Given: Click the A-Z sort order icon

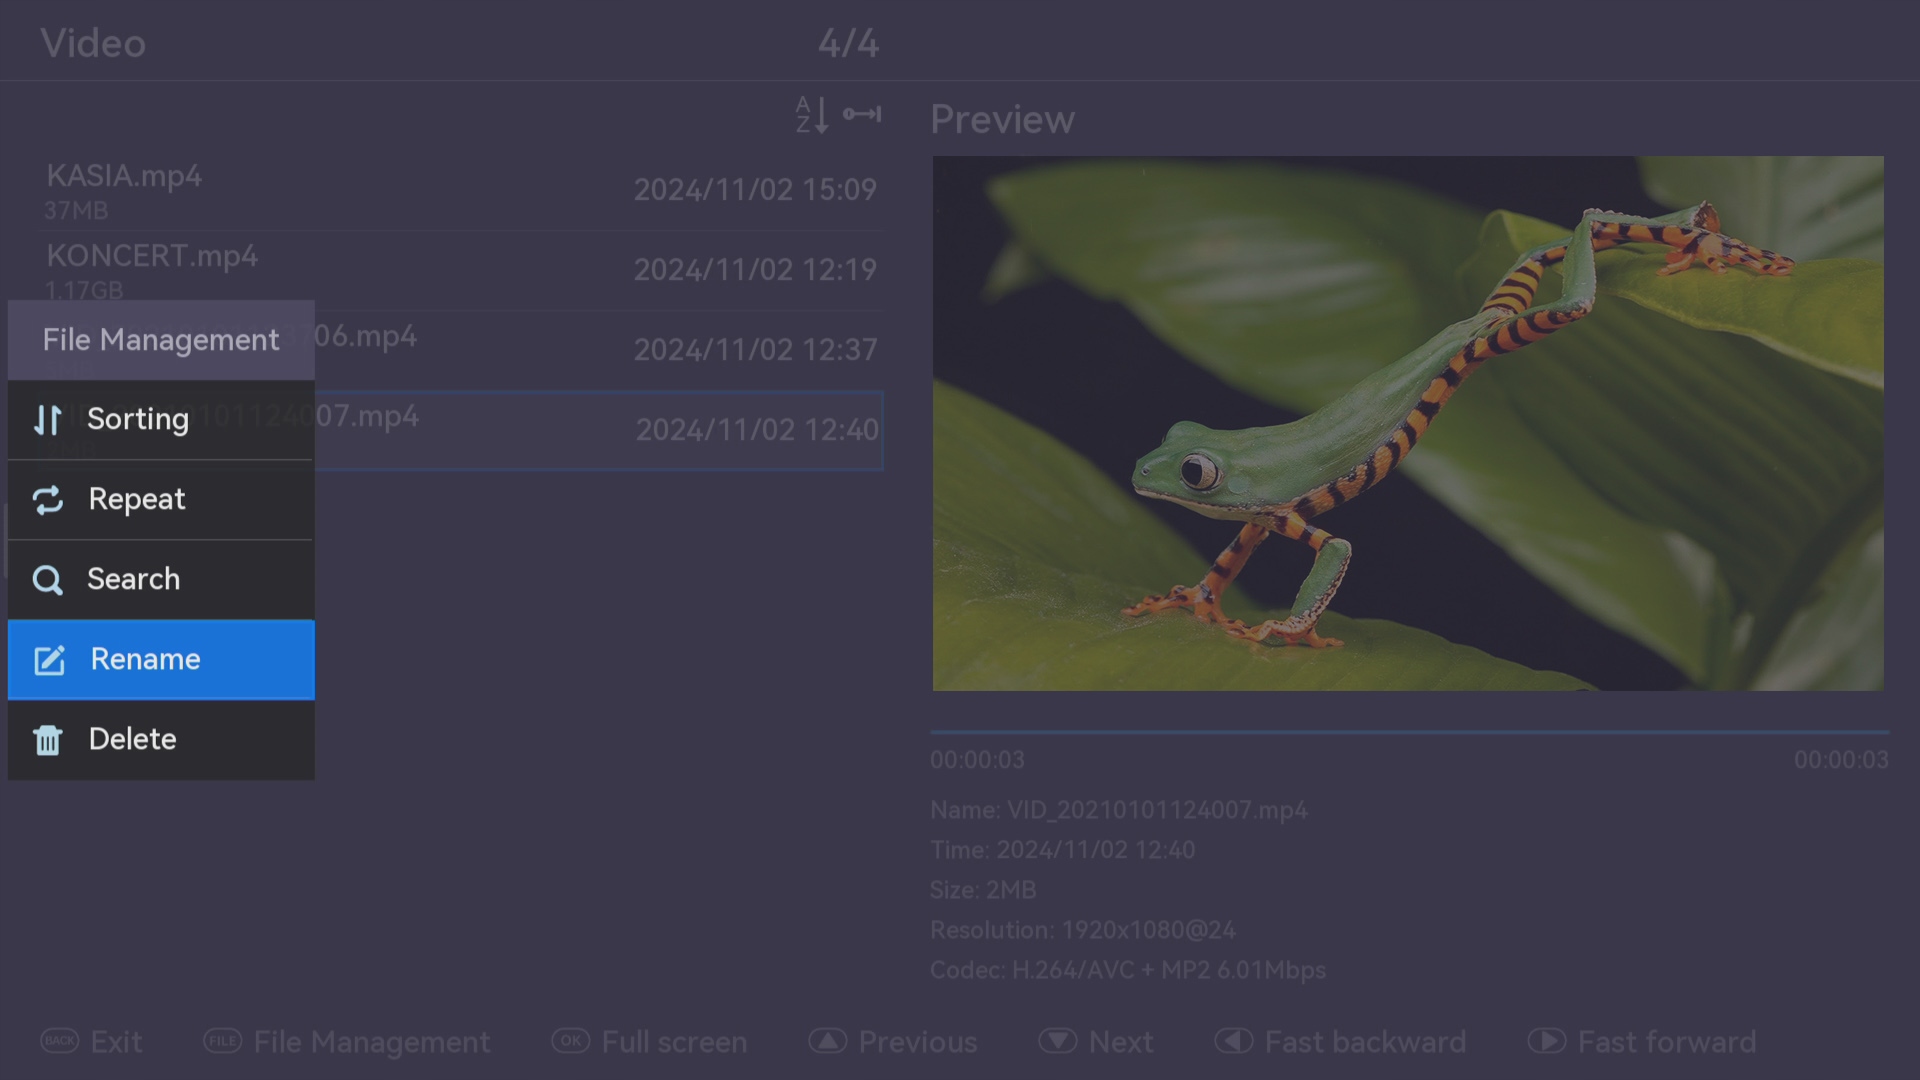Looking at the screenshot, I should pos(811,115).
